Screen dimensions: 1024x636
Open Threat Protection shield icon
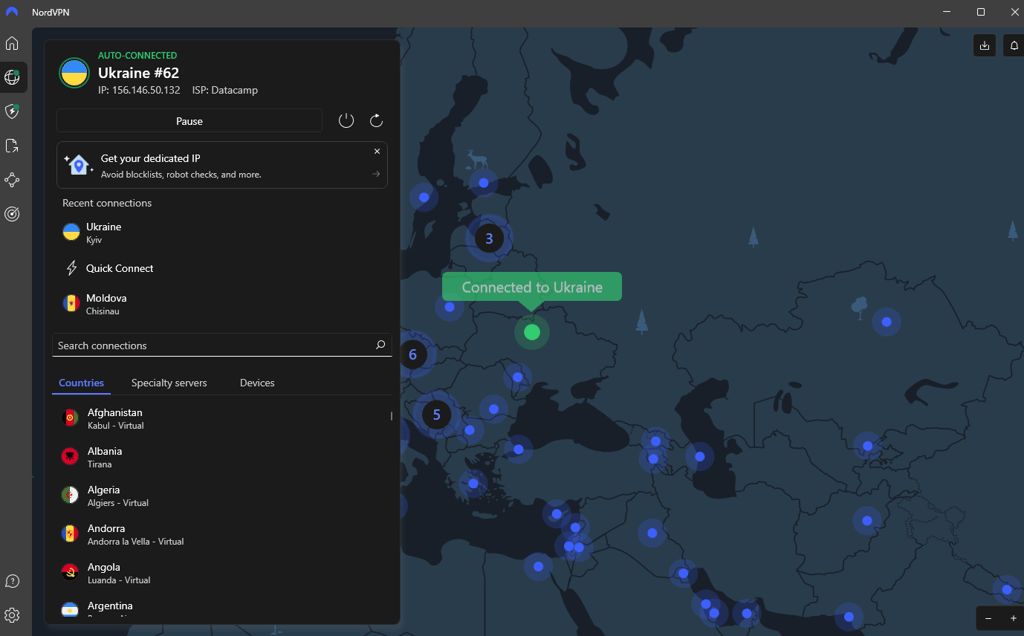tap(12, 111)
